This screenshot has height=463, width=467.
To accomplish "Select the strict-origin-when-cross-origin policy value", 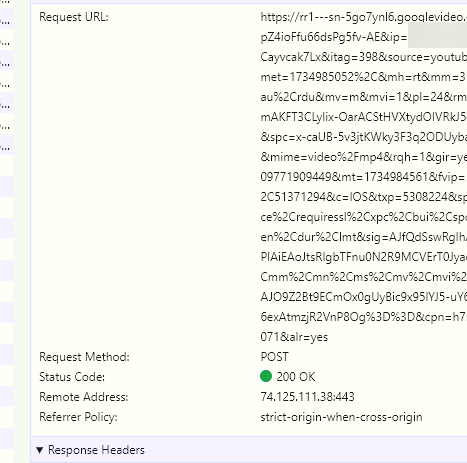I will tap(341, 417).
